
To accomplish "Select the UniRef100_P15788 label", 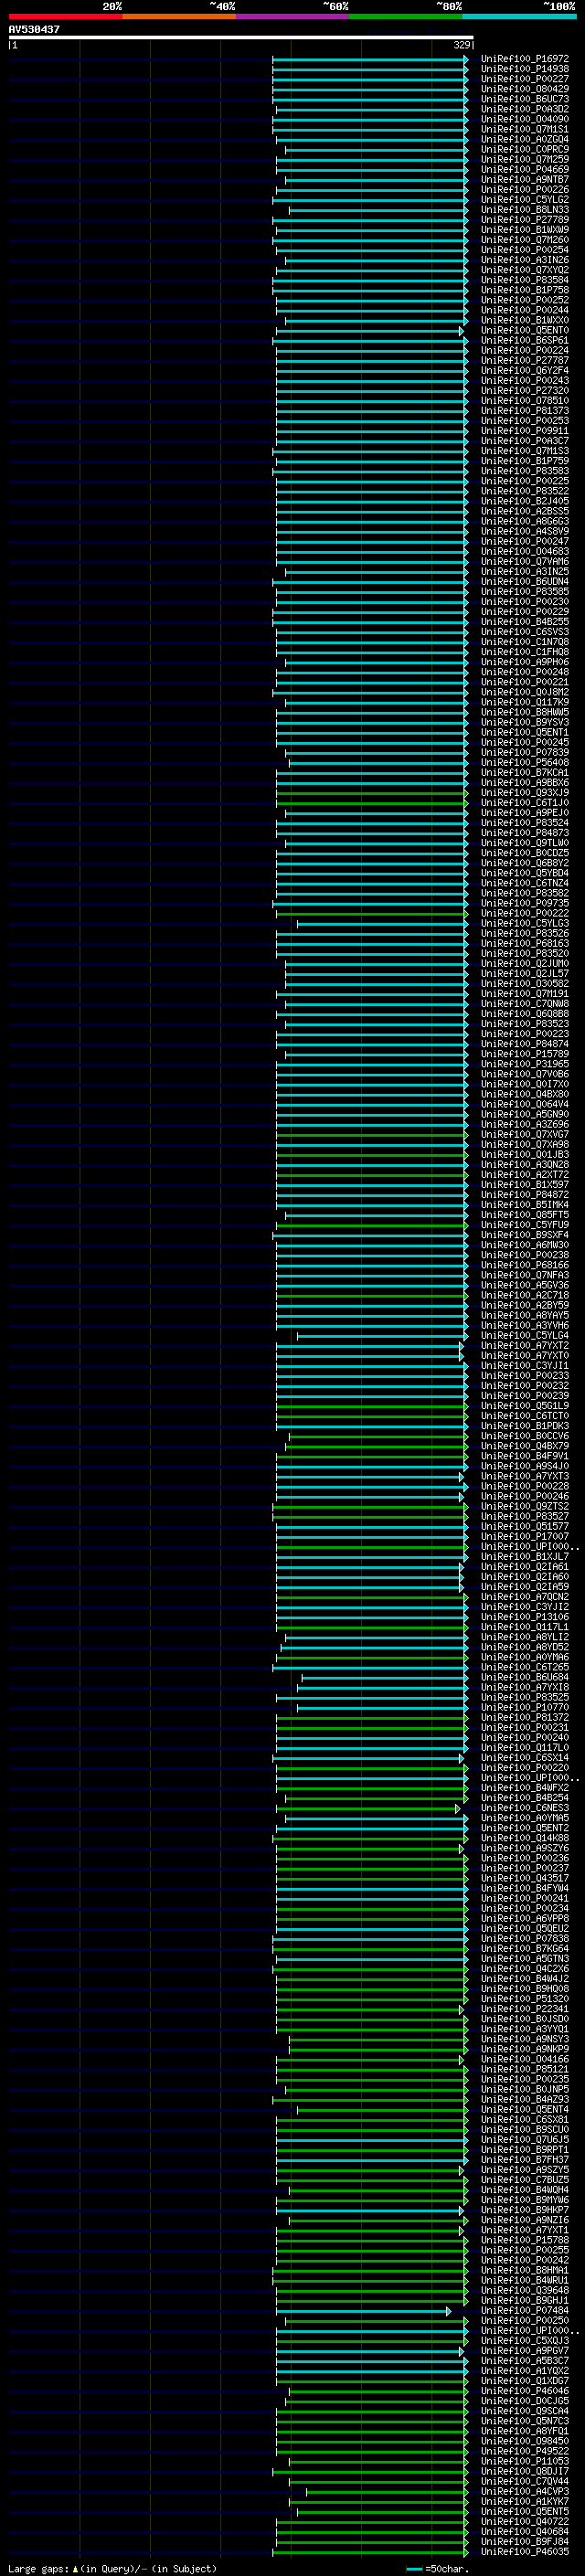I will coord(524,2240).
